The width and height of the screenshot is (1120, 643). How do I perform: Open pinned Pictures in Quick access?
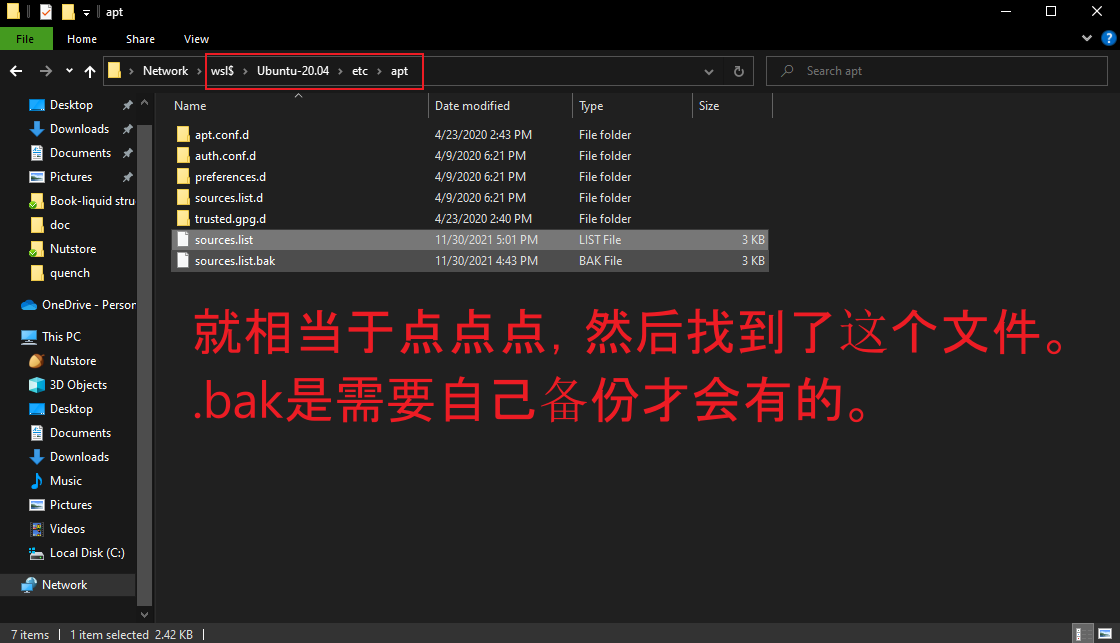71,177
